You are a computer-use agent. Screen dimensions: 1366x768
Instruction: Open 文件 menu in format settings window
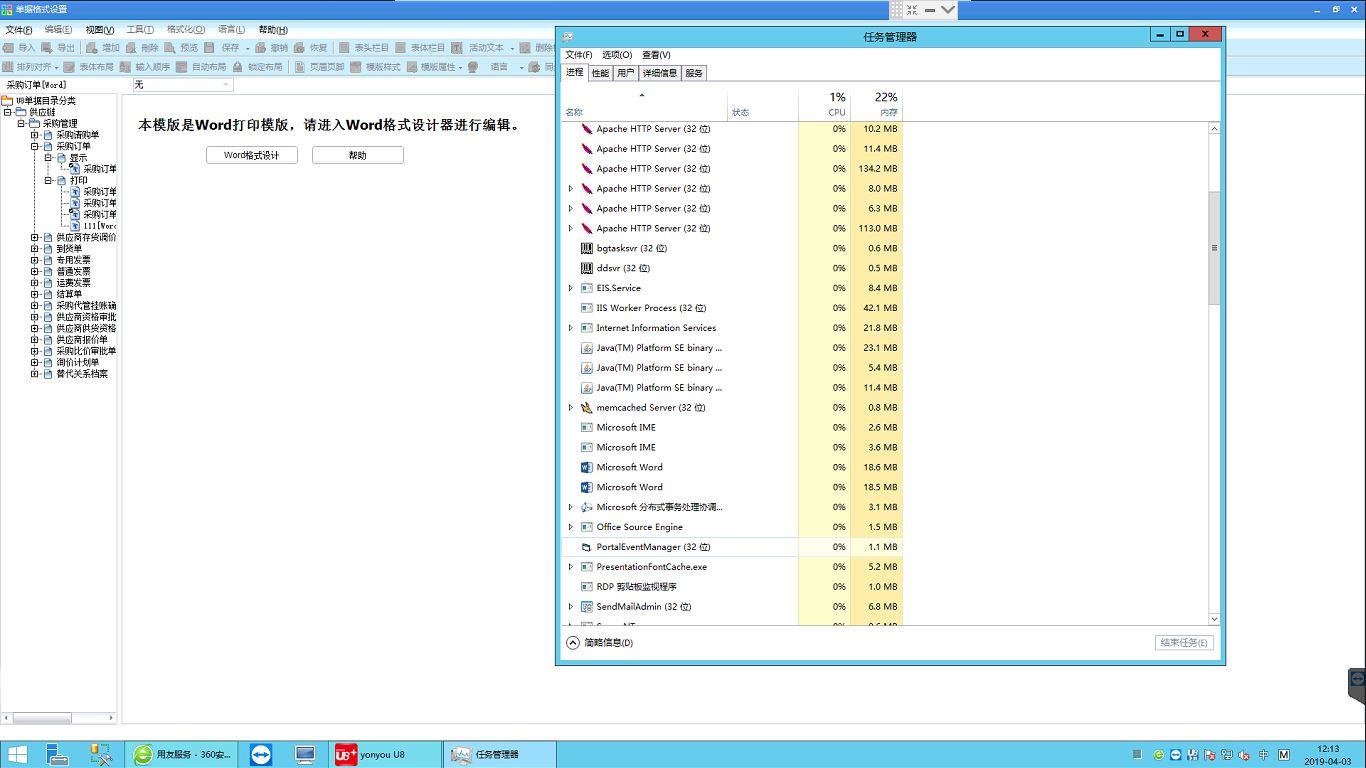(19, 30)
